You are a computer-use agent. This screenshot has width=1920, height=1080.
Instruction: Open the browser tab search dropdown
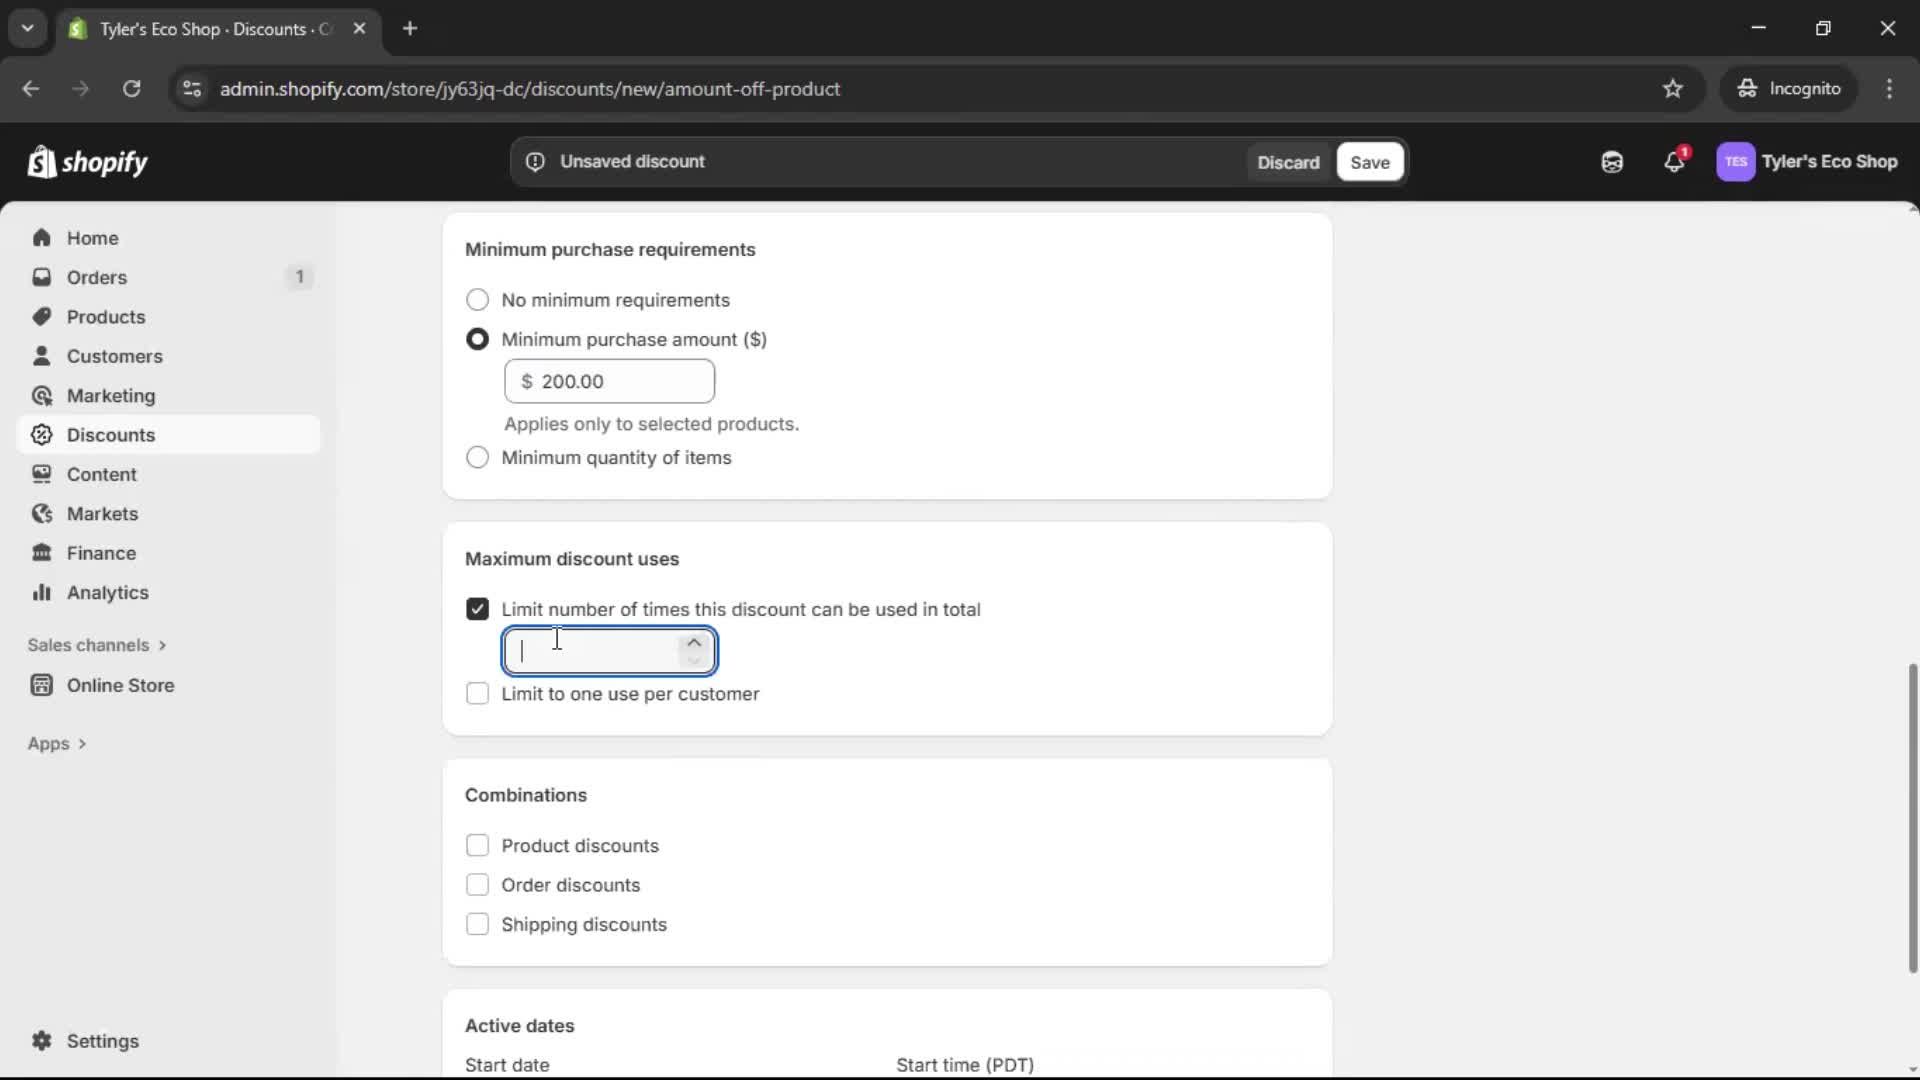[27, 28]
